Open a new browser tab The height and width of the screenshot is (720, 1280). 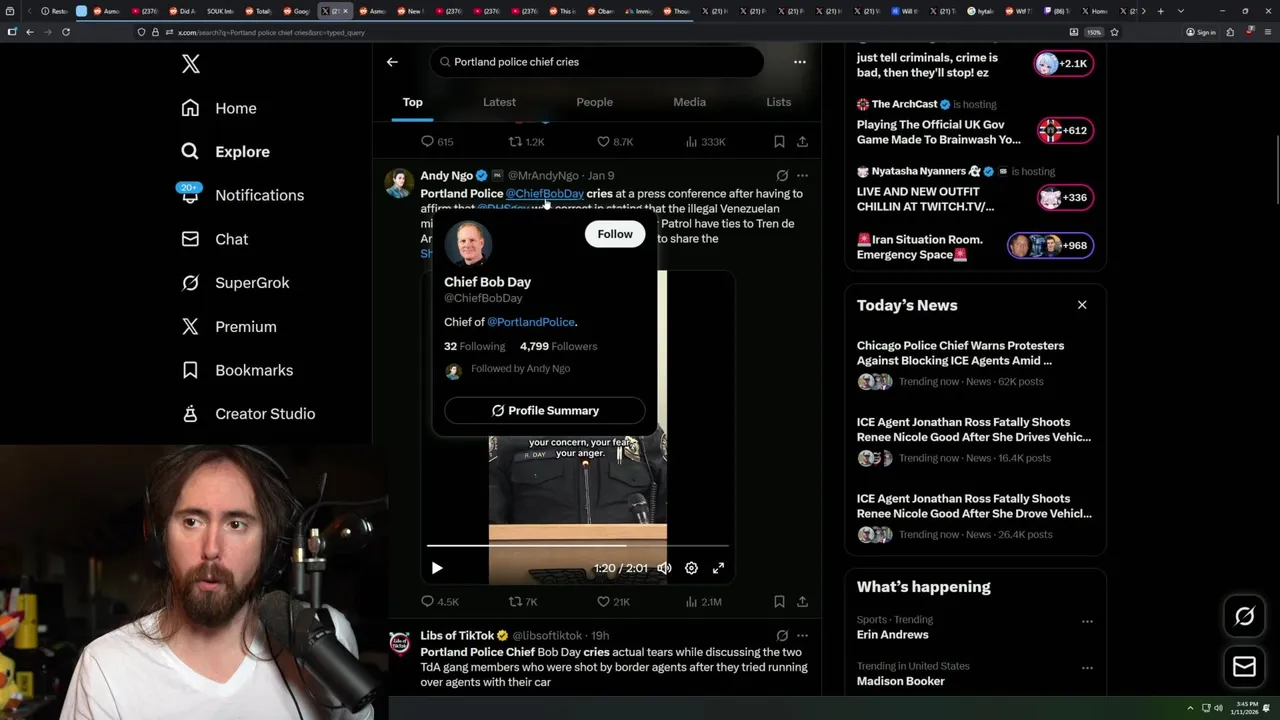1160,11
